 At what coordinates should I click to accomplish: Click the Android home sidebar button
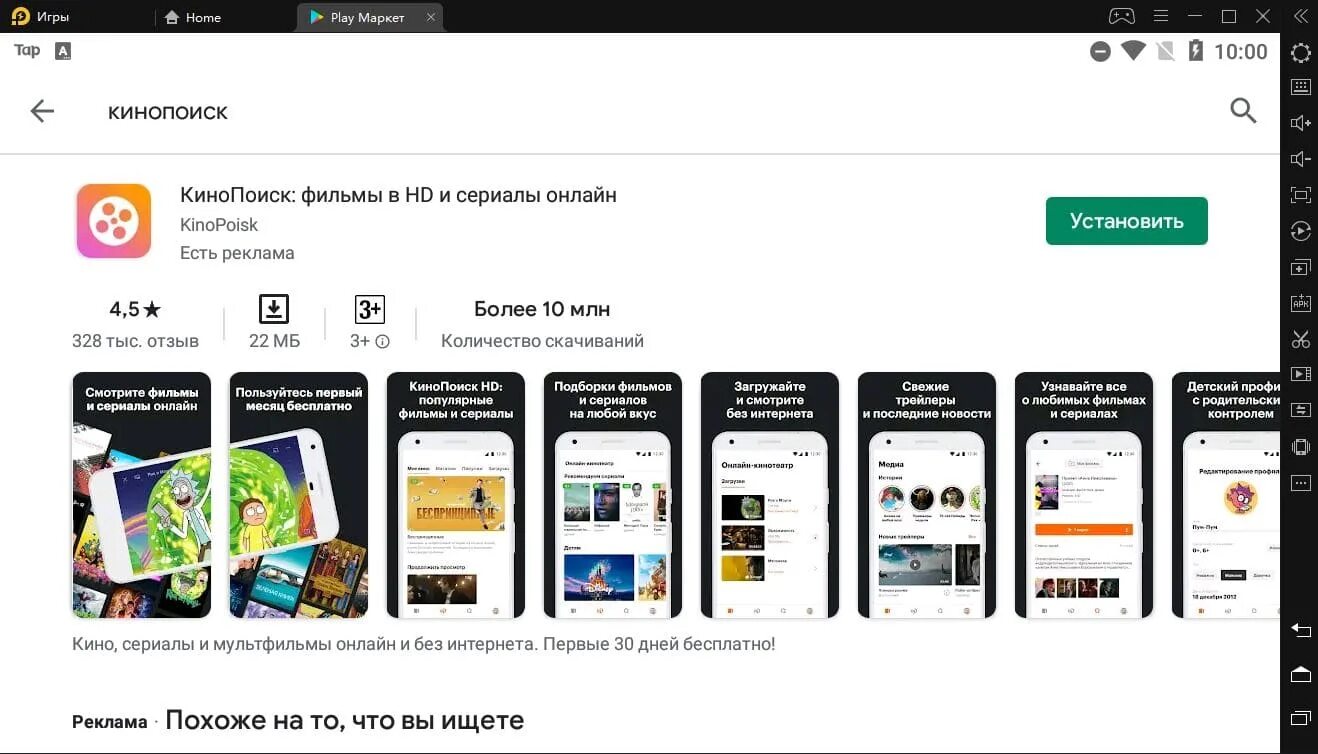click(1300, 674)
